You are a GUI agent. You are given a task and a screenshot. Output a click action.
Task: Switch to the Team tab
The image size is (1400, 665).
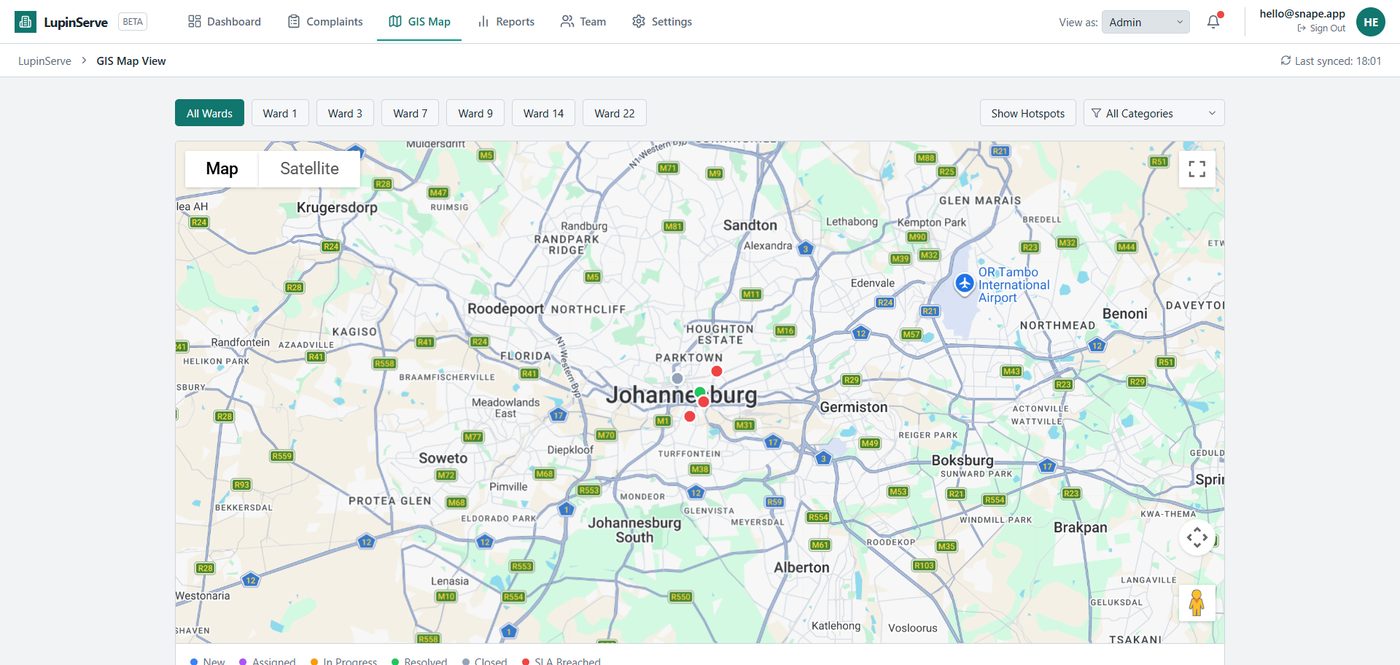(583, 21)
